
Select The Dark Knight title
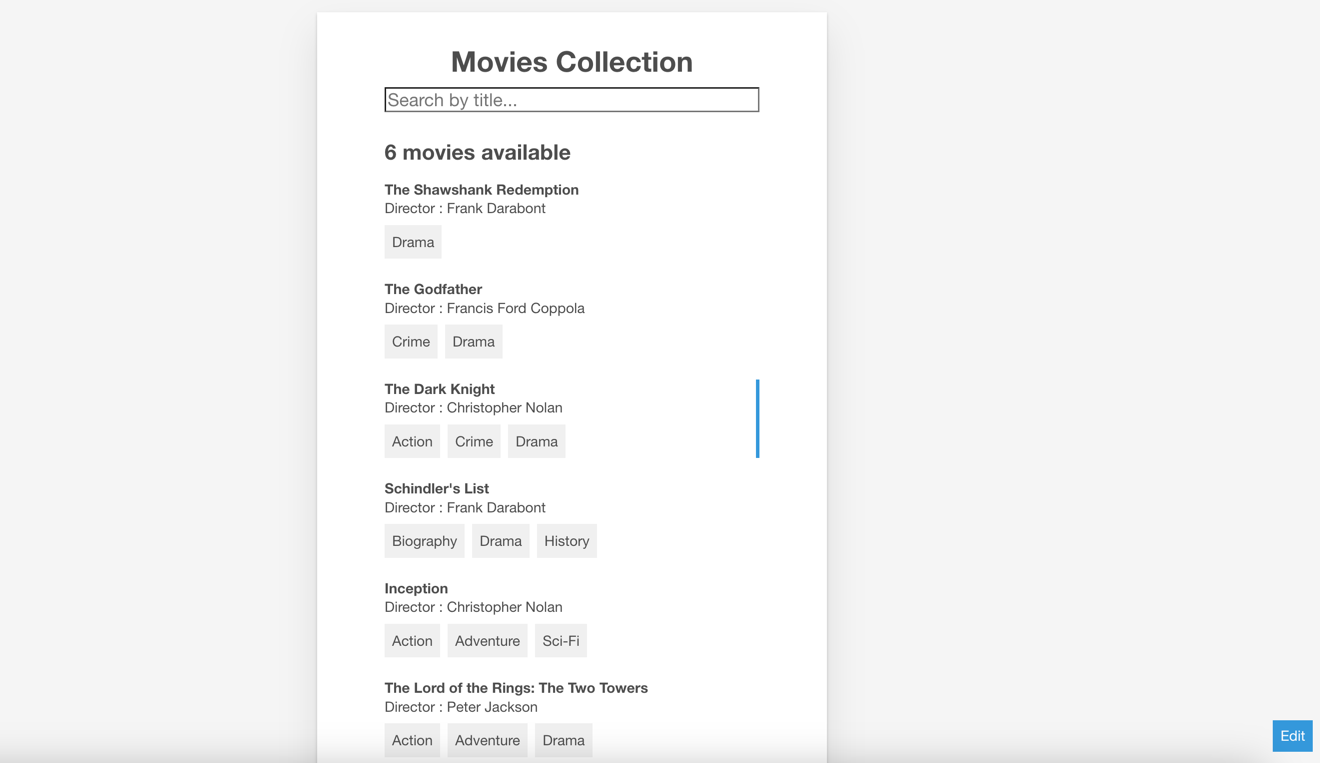point(439,389)
